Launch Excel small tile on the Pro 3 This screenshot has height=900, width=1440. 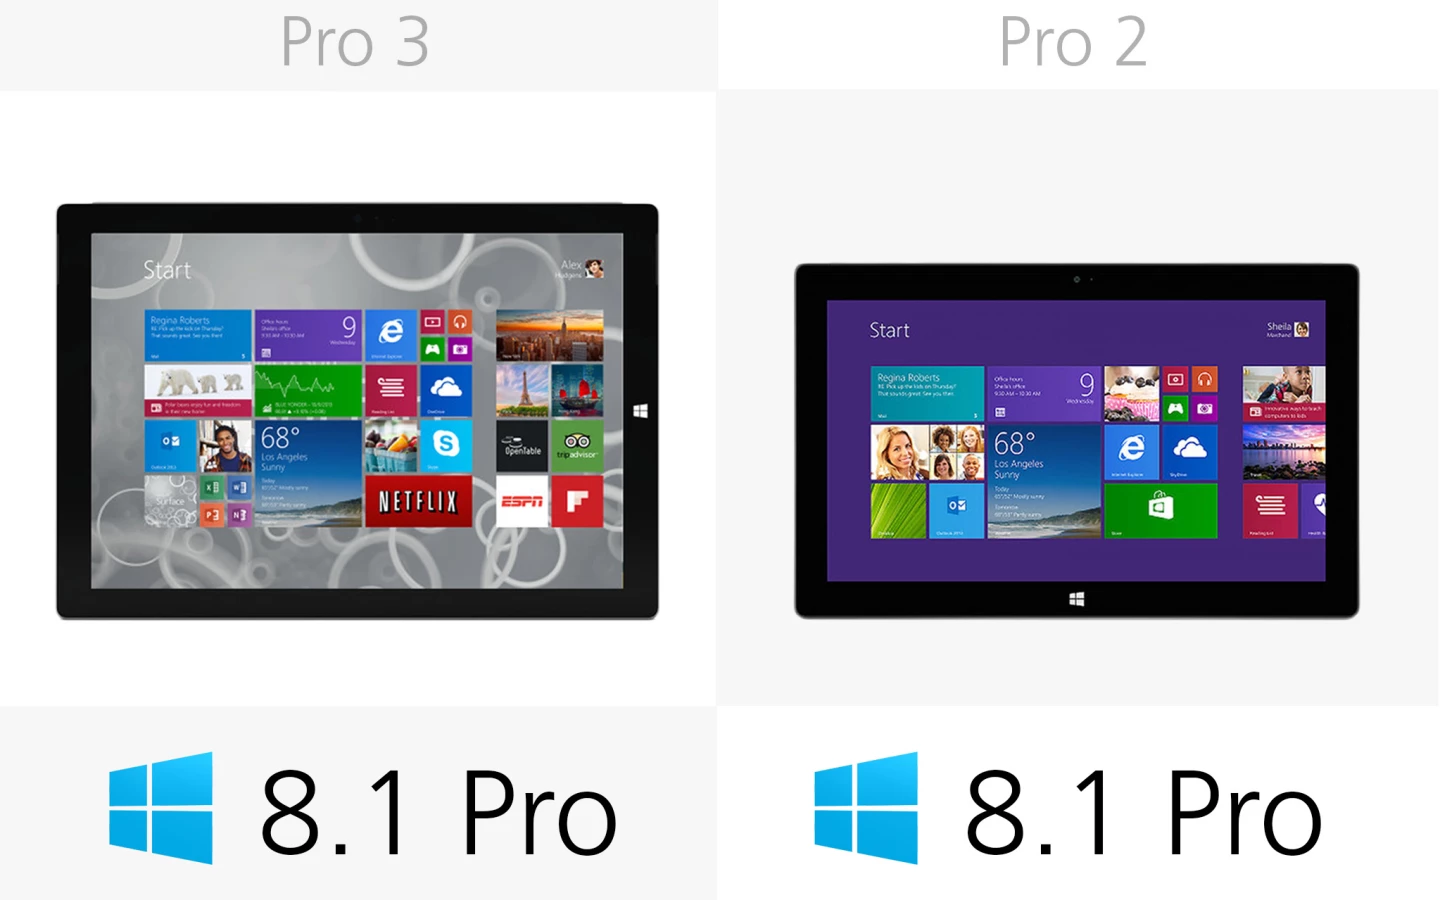coord(212,488)
